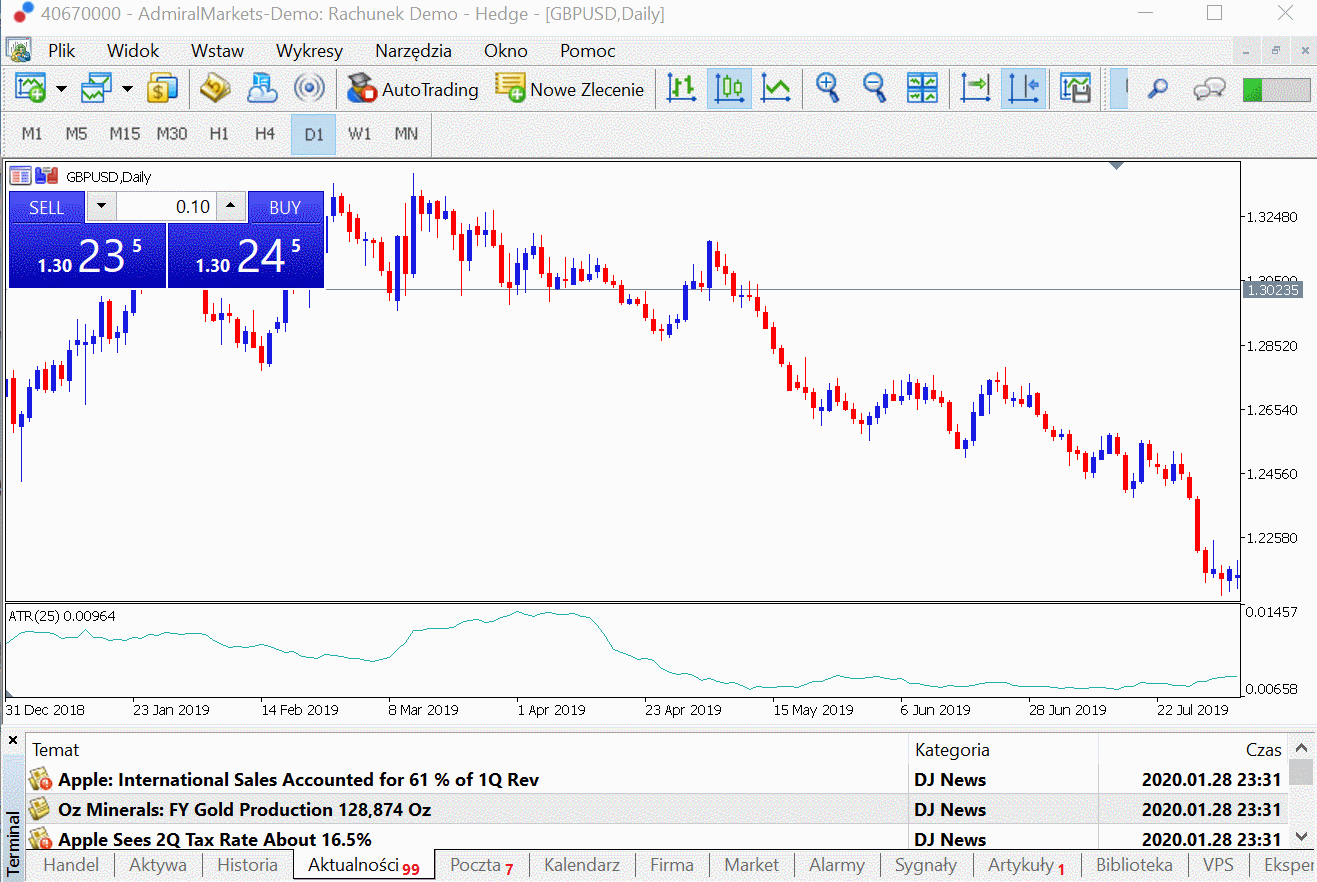Decrease trade volume with down arrow
The image size is (1317, 882).
pos(101,207)
